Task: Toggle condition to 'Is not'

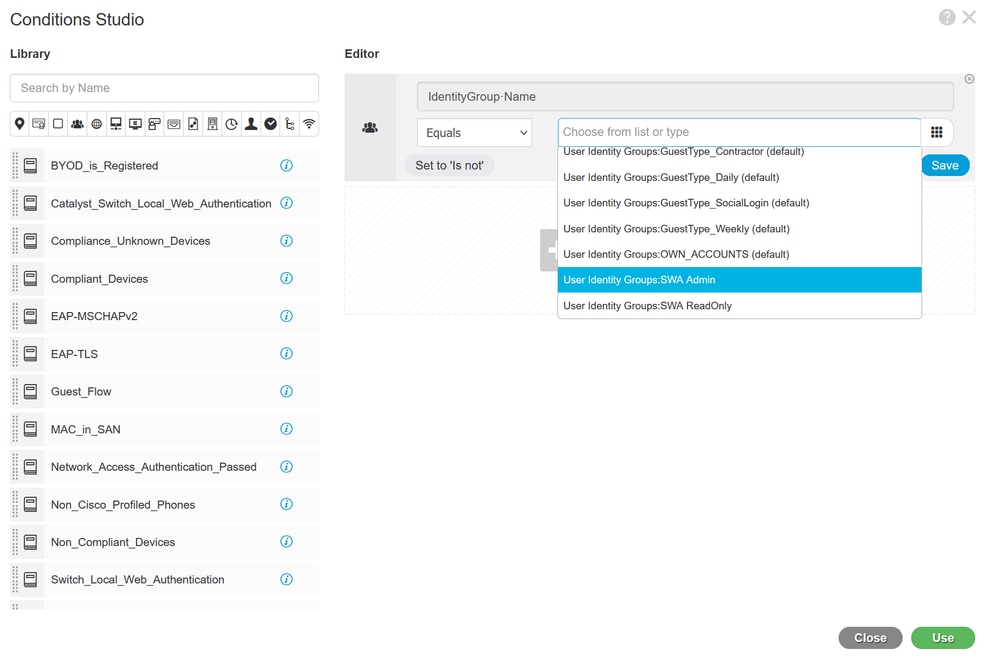Action: tap(450, 166)
